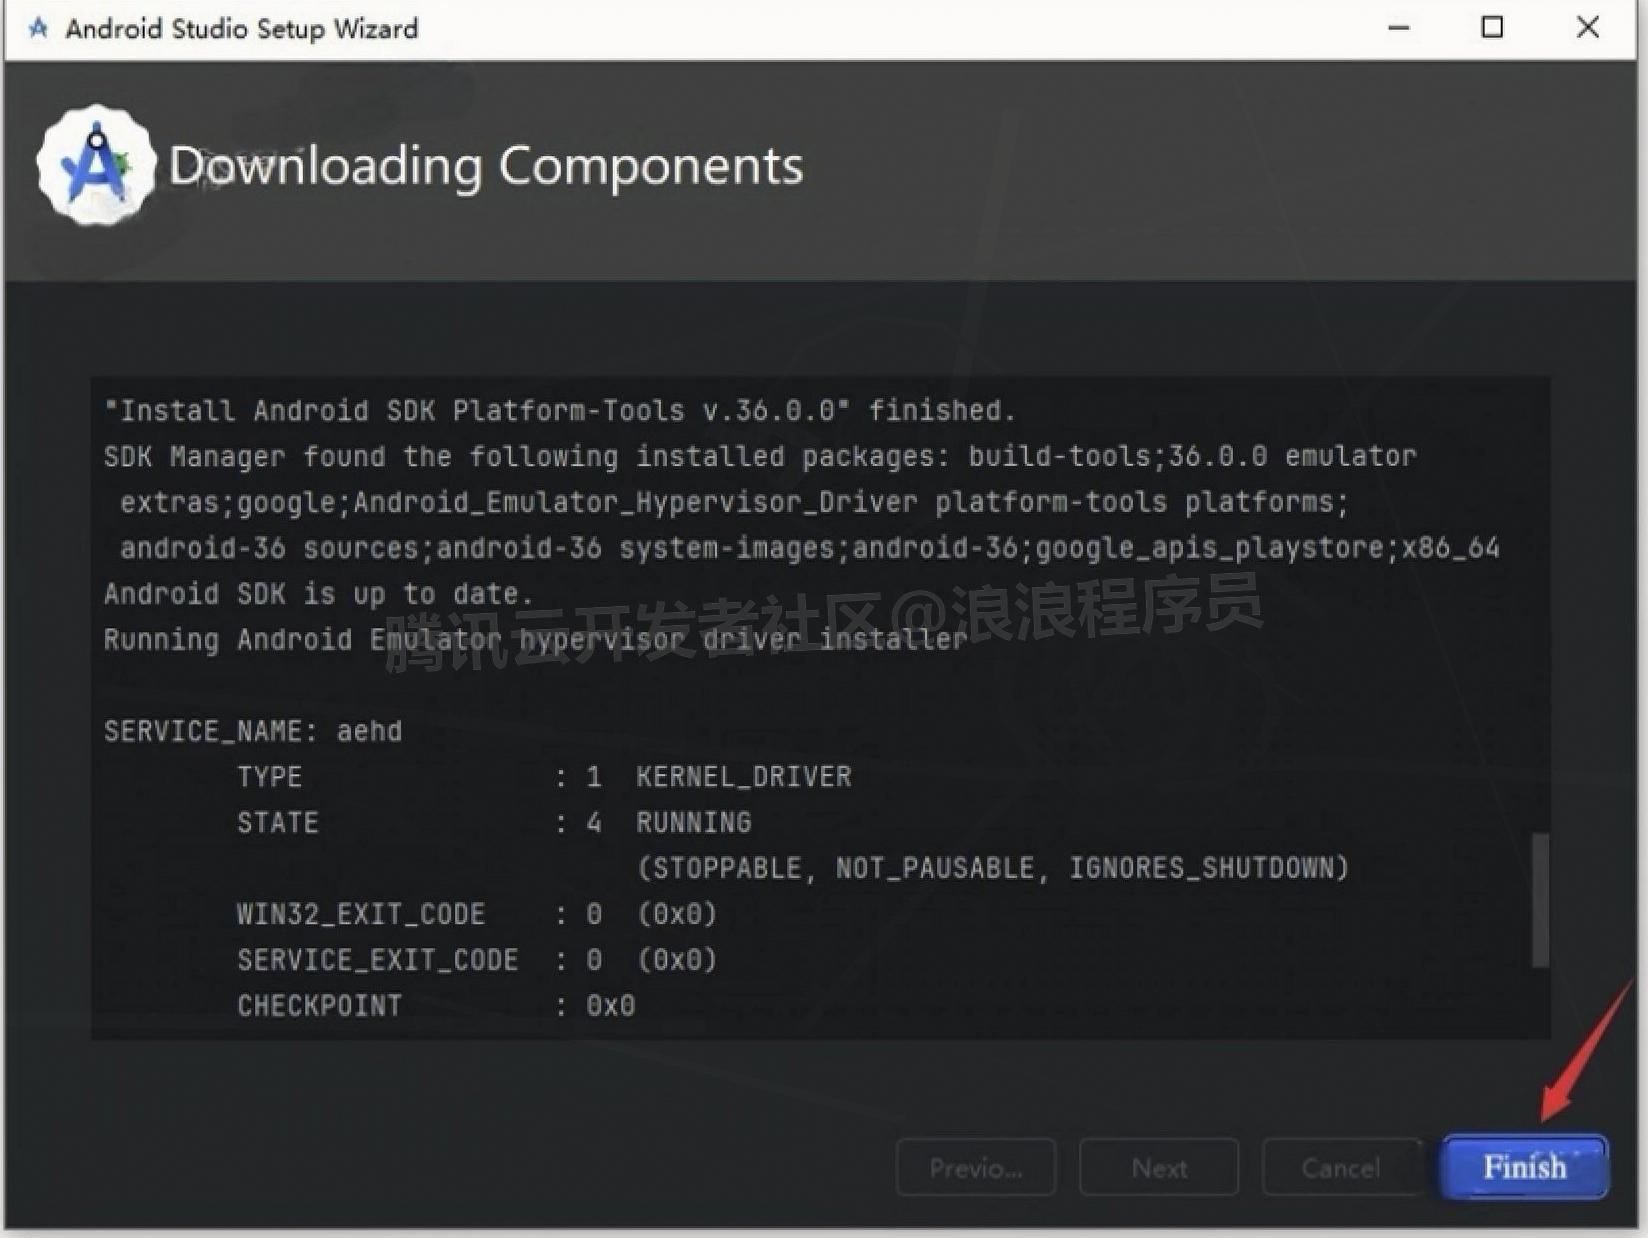The height and width of the screenshot is (1238, 1648).
Task: Click the Finish button to complete setup
Action: (1523, 1166)
